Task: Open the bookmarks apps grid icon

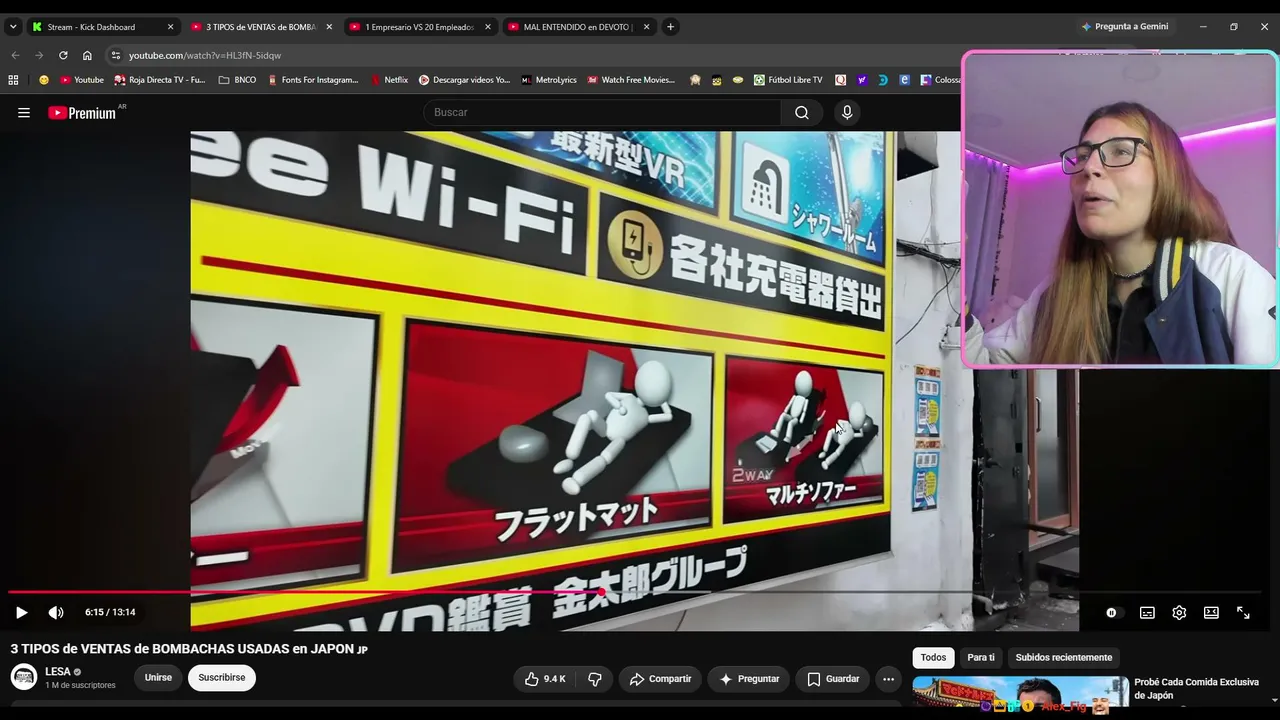Action: click(x=13, y=80)
